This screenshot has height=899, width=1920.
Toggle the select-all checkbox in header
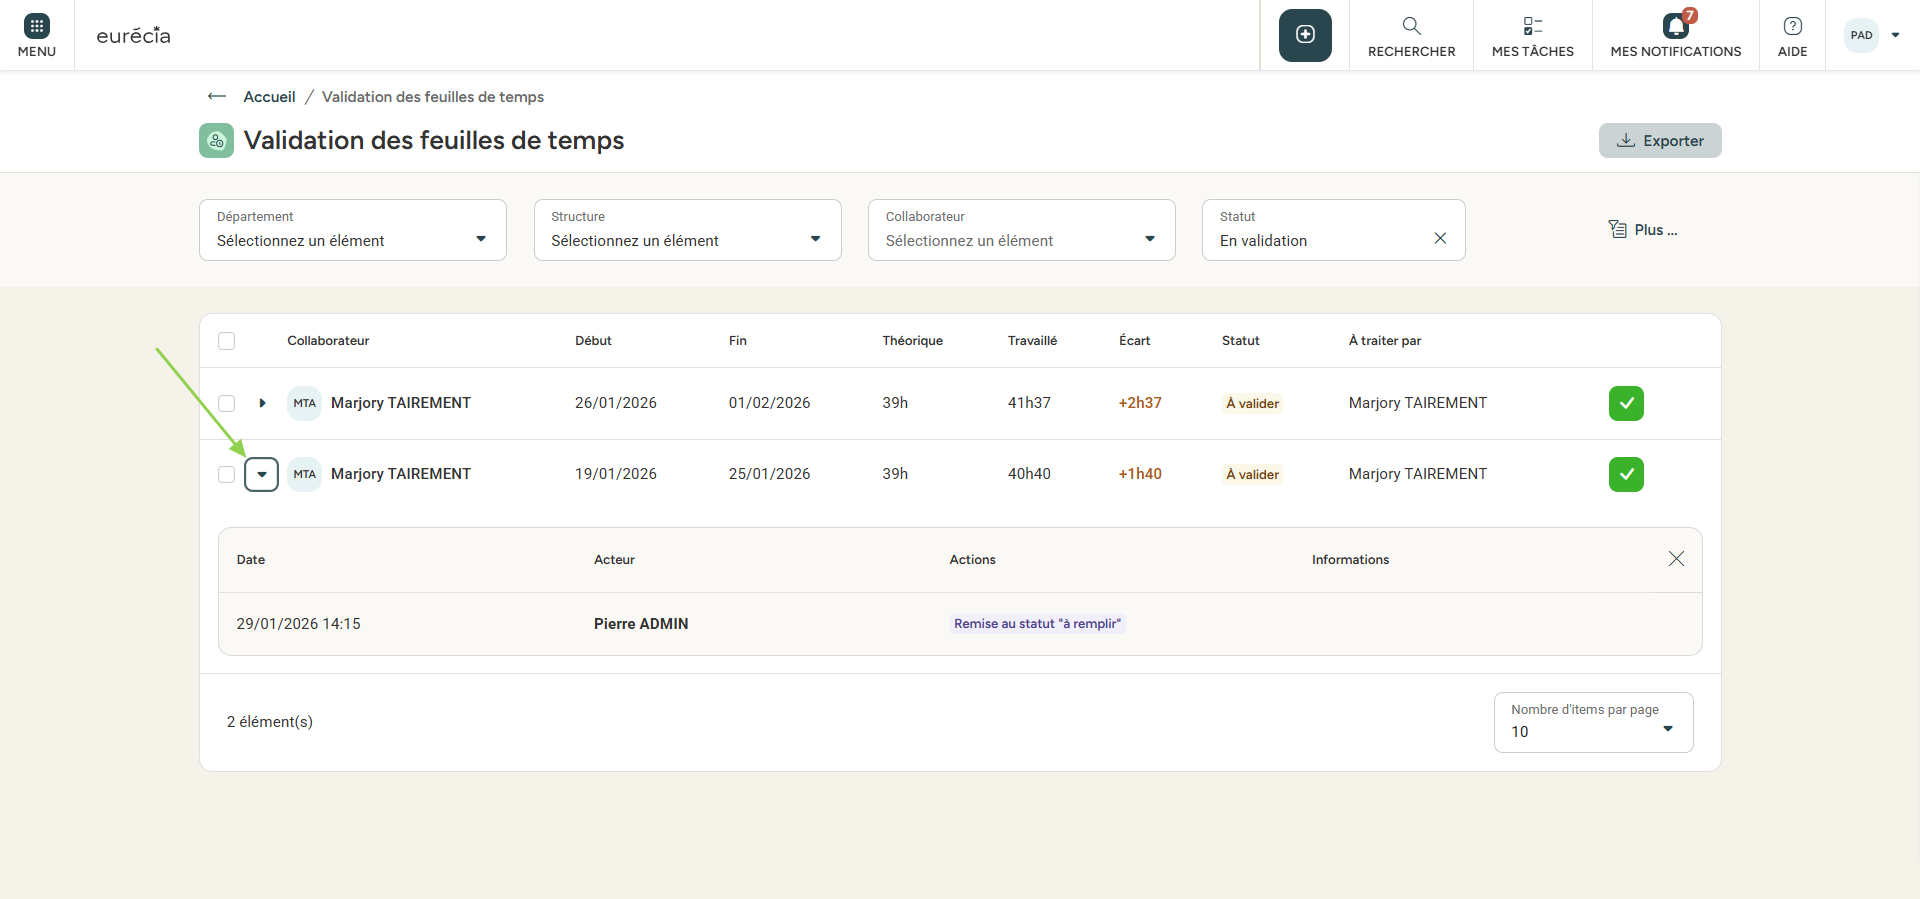coord(227,341)
